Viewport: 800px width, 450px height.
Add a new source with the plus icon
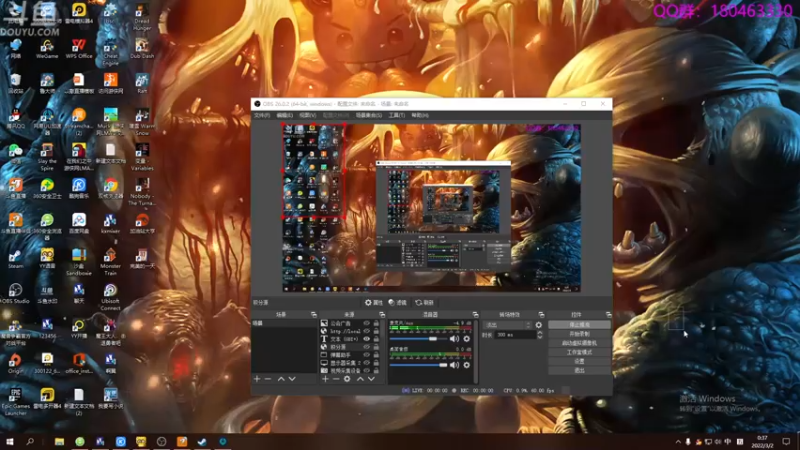(325, 379)
